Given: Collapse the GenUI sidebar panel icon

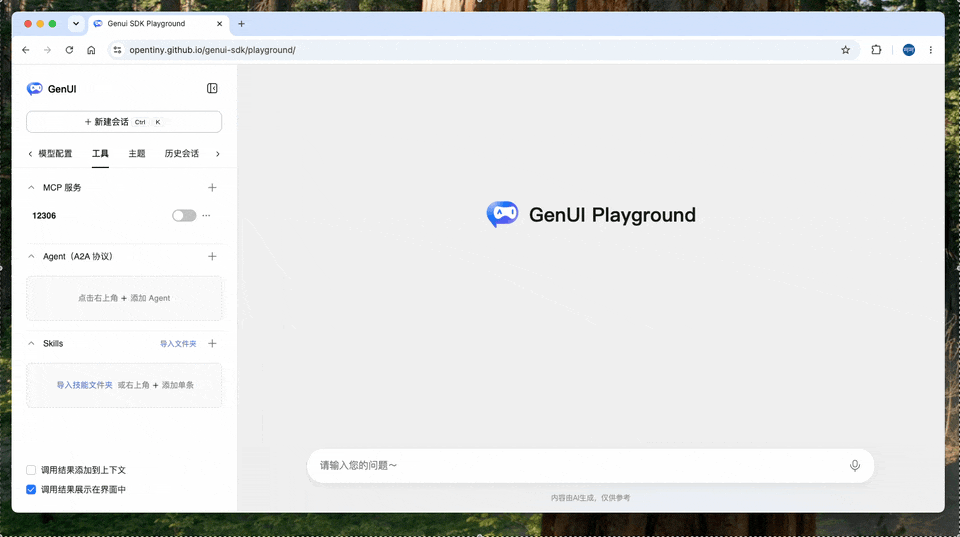Looking at the screenshot, I should 212,88.
